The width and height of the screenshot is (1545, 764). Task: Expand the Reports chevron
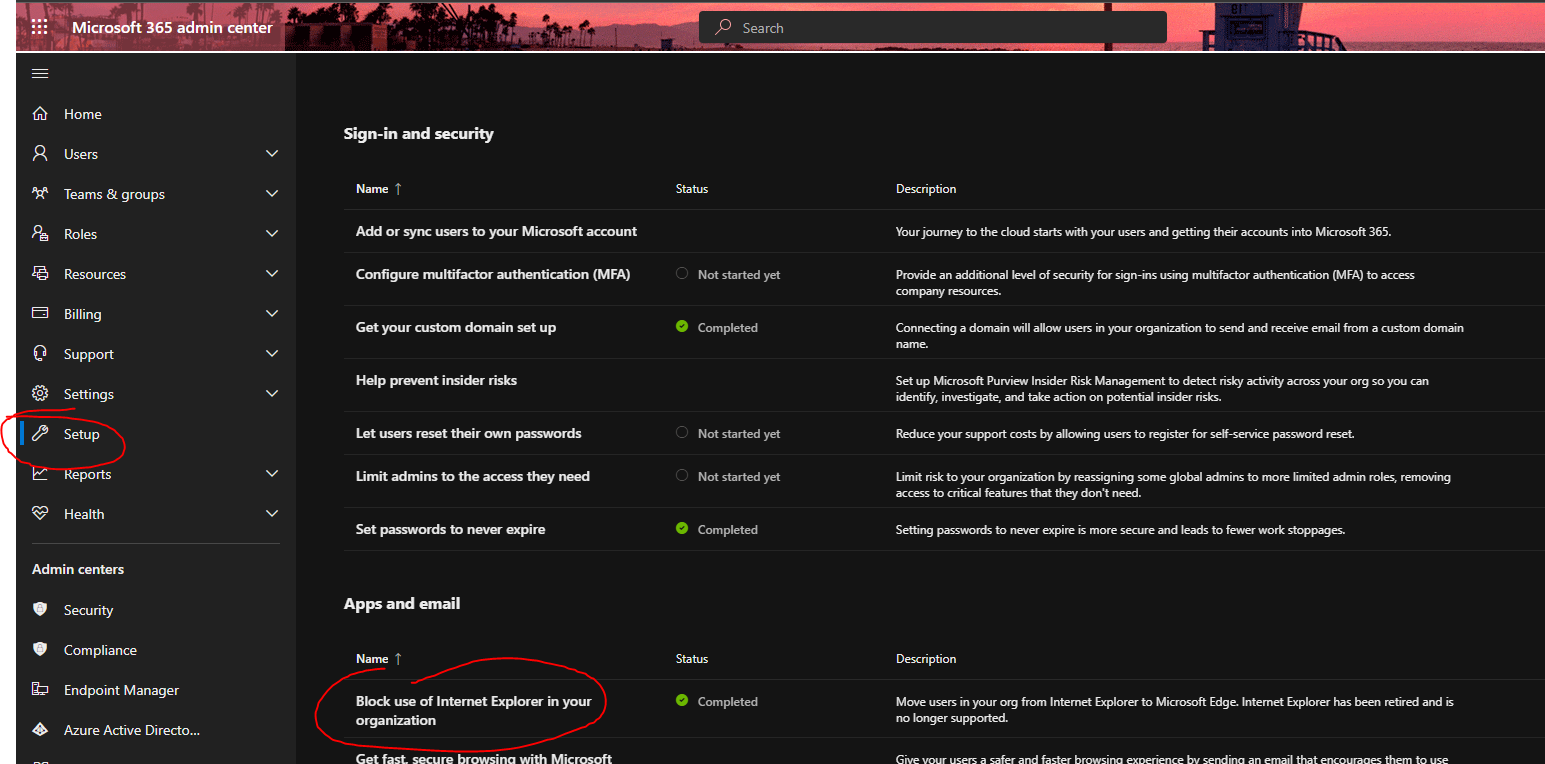click(272, 474)
